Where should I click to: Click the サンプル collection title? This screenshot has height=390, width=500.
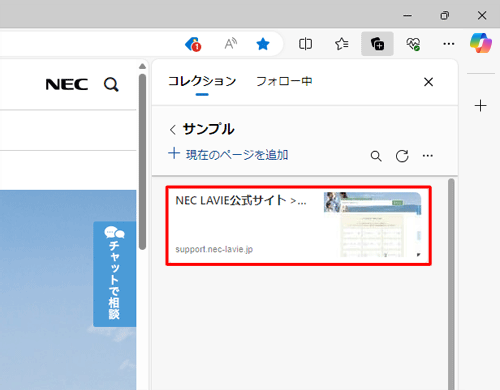209,129
